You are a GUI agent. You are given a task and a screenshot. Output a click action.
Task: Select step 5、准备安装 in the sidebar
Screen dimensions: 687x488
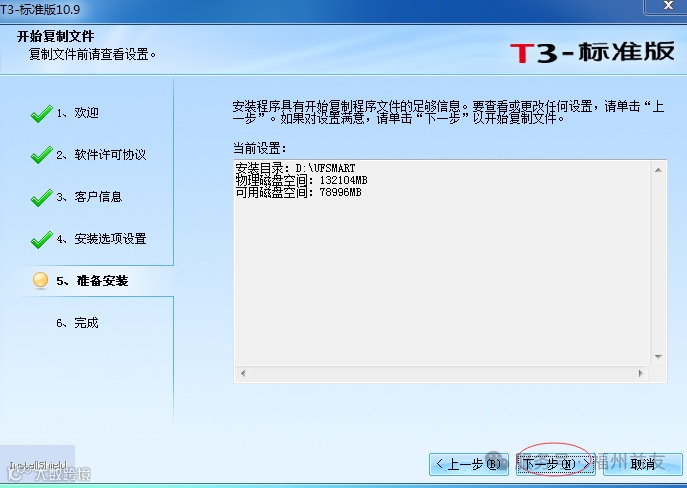[92, 281]
